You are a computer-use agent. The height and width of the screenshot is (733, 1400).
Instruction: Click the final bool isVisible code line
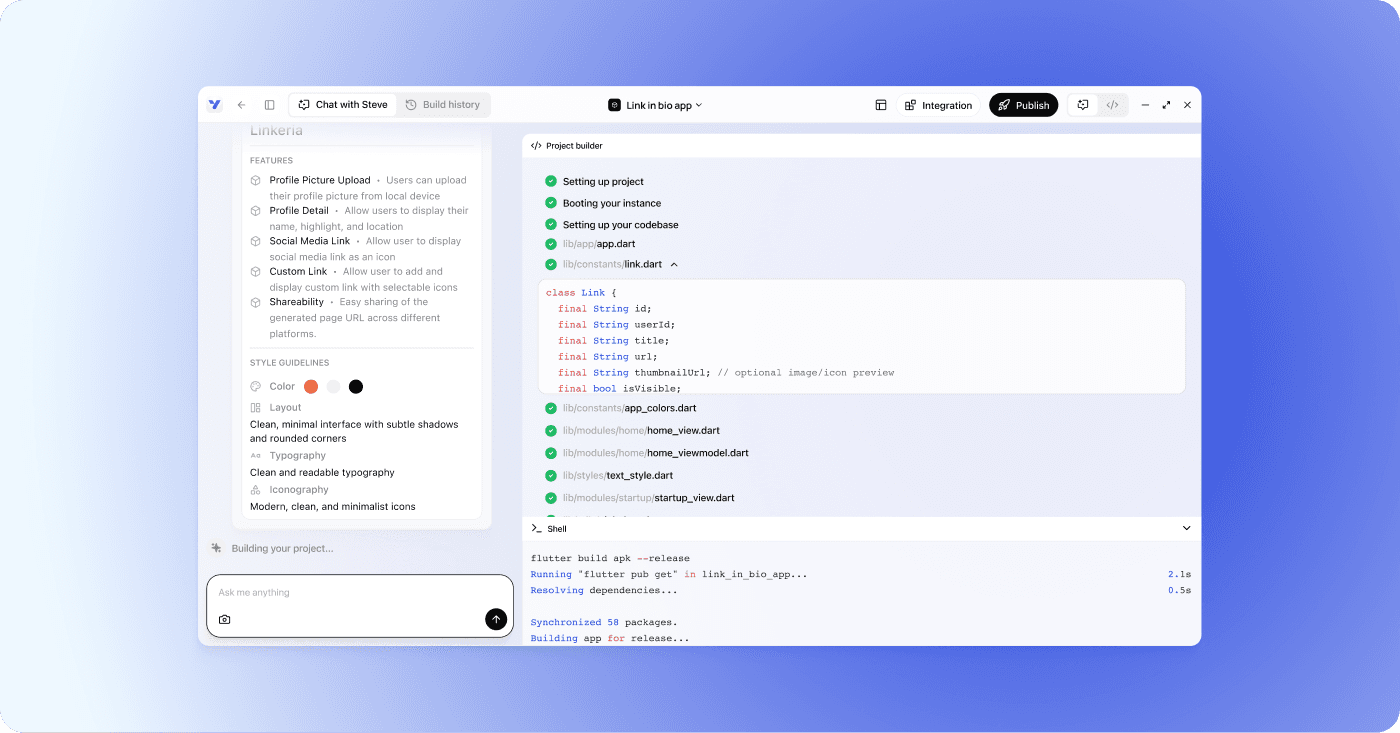point(619,388)
